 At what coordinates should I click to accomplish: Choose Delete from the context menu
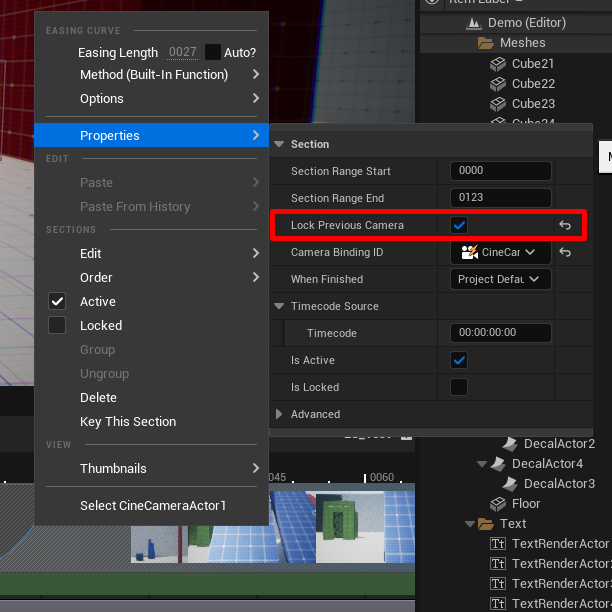(x=151, y=397)
